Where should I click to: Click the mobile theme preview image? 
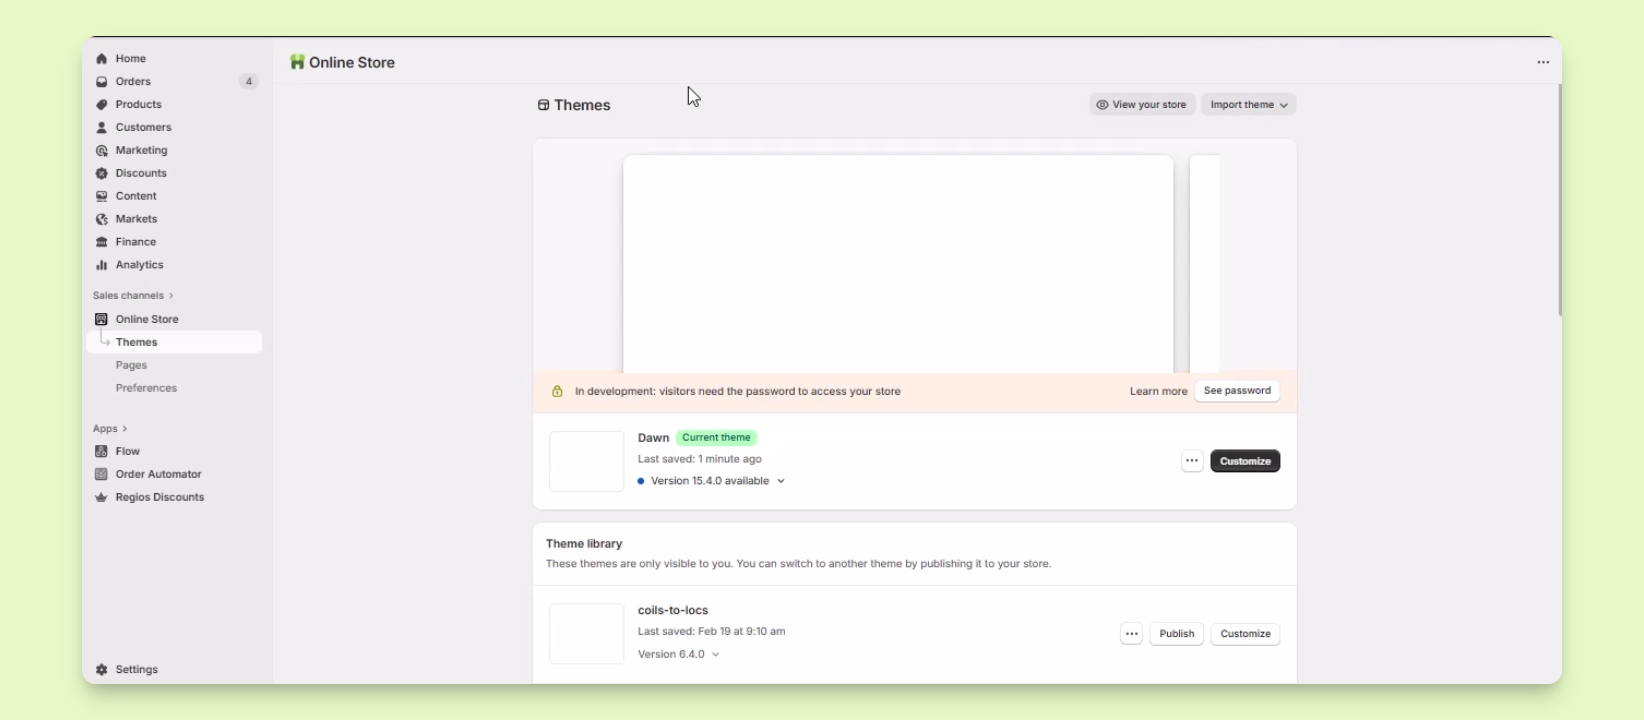pos(1204,264)
